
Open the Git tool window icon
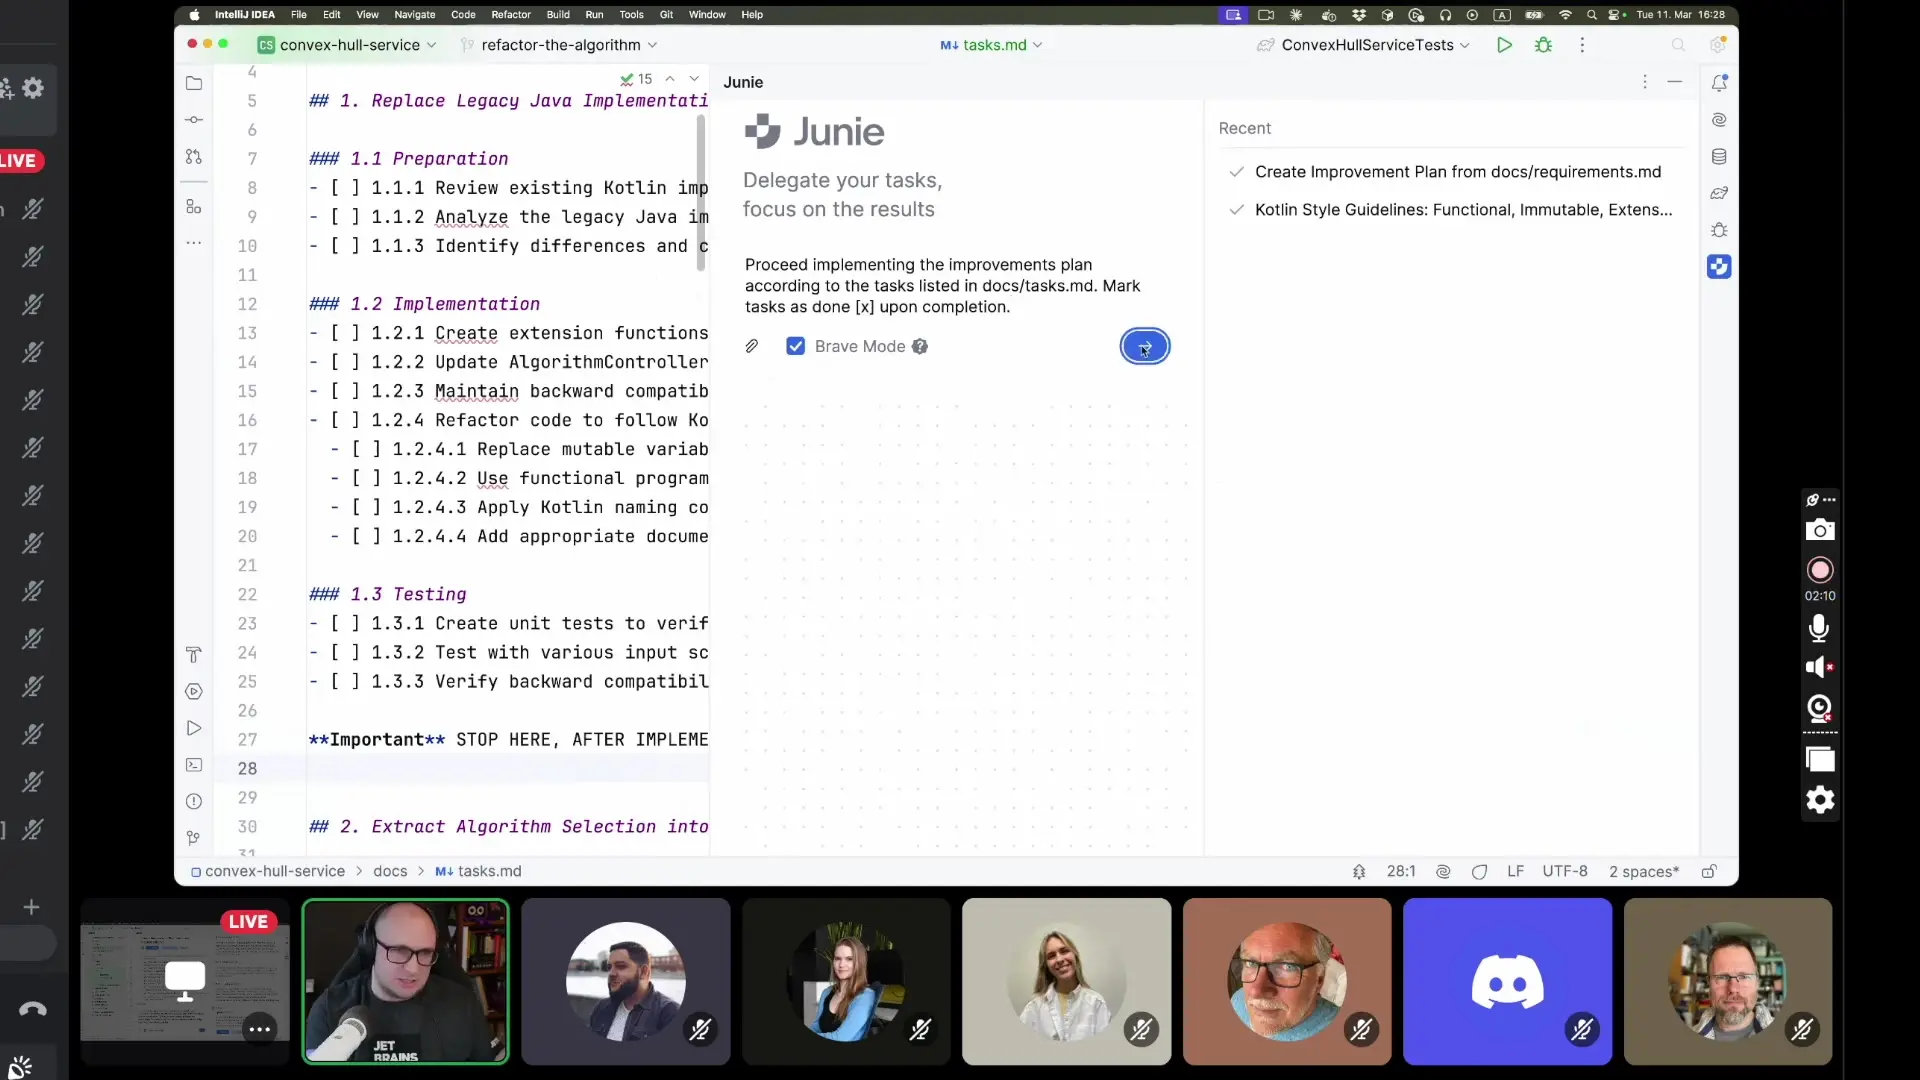tap(194, 838)
